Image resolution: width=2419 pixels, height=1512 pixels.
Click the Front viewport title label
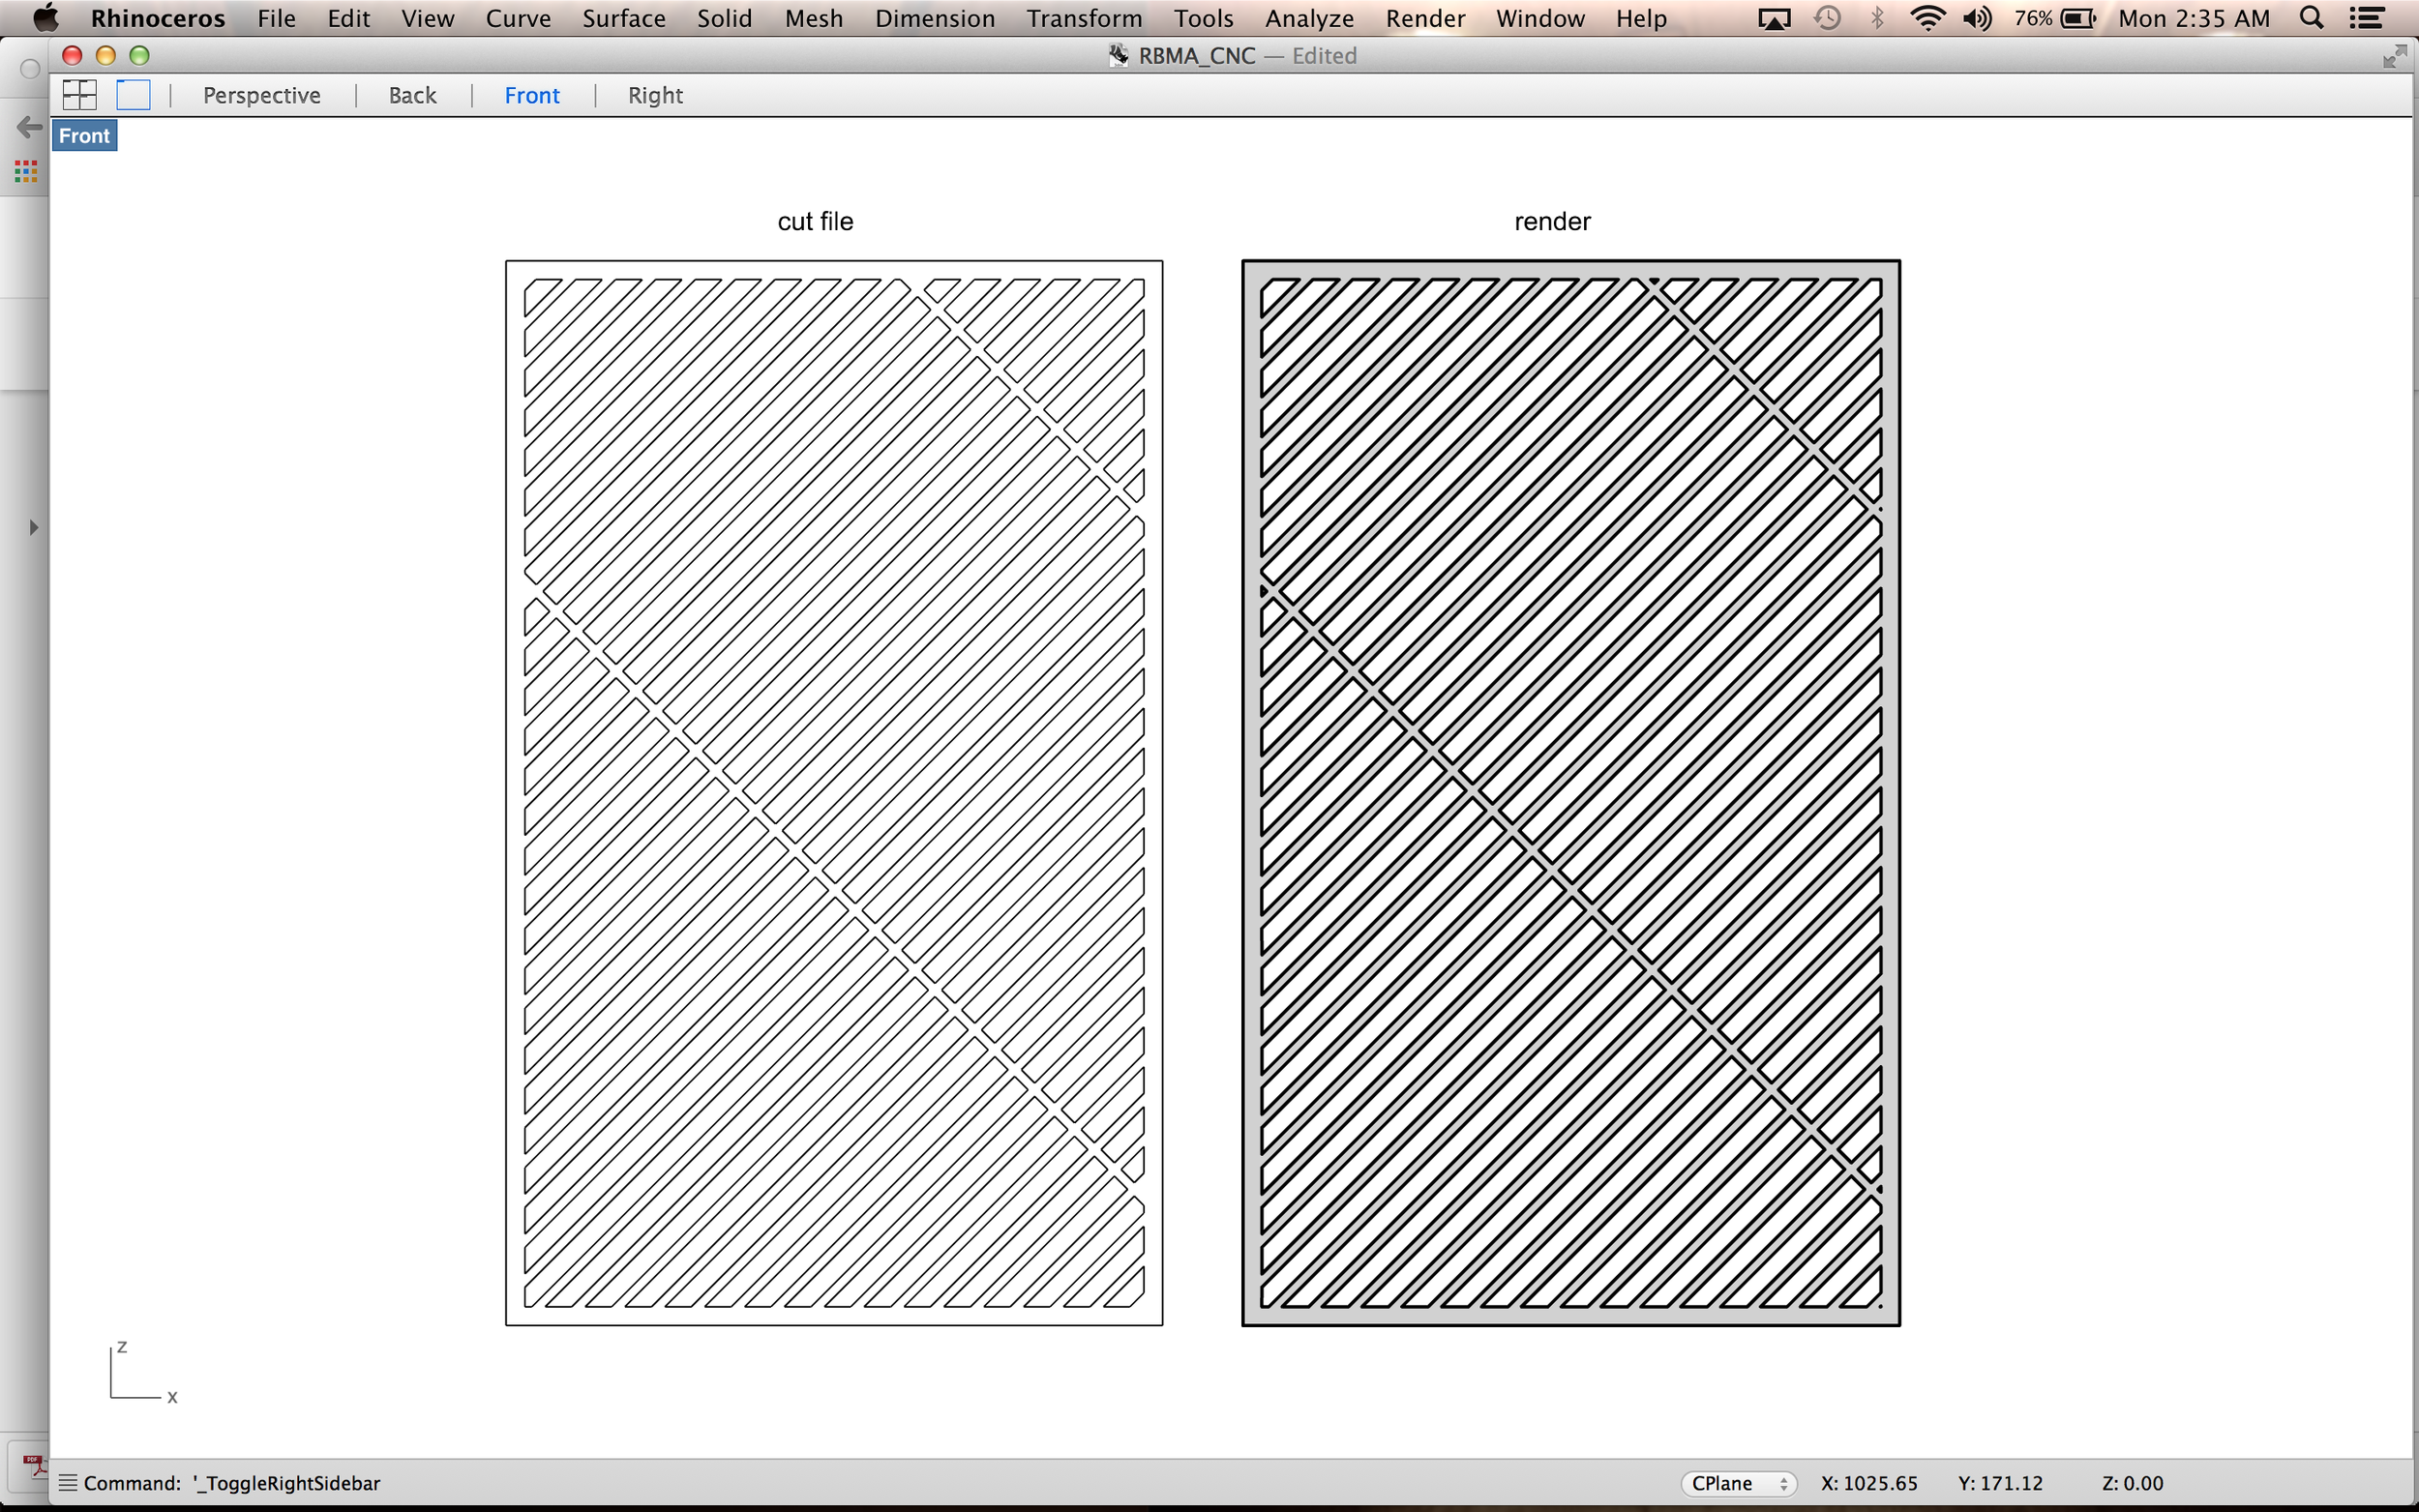(x=84, y=136)
